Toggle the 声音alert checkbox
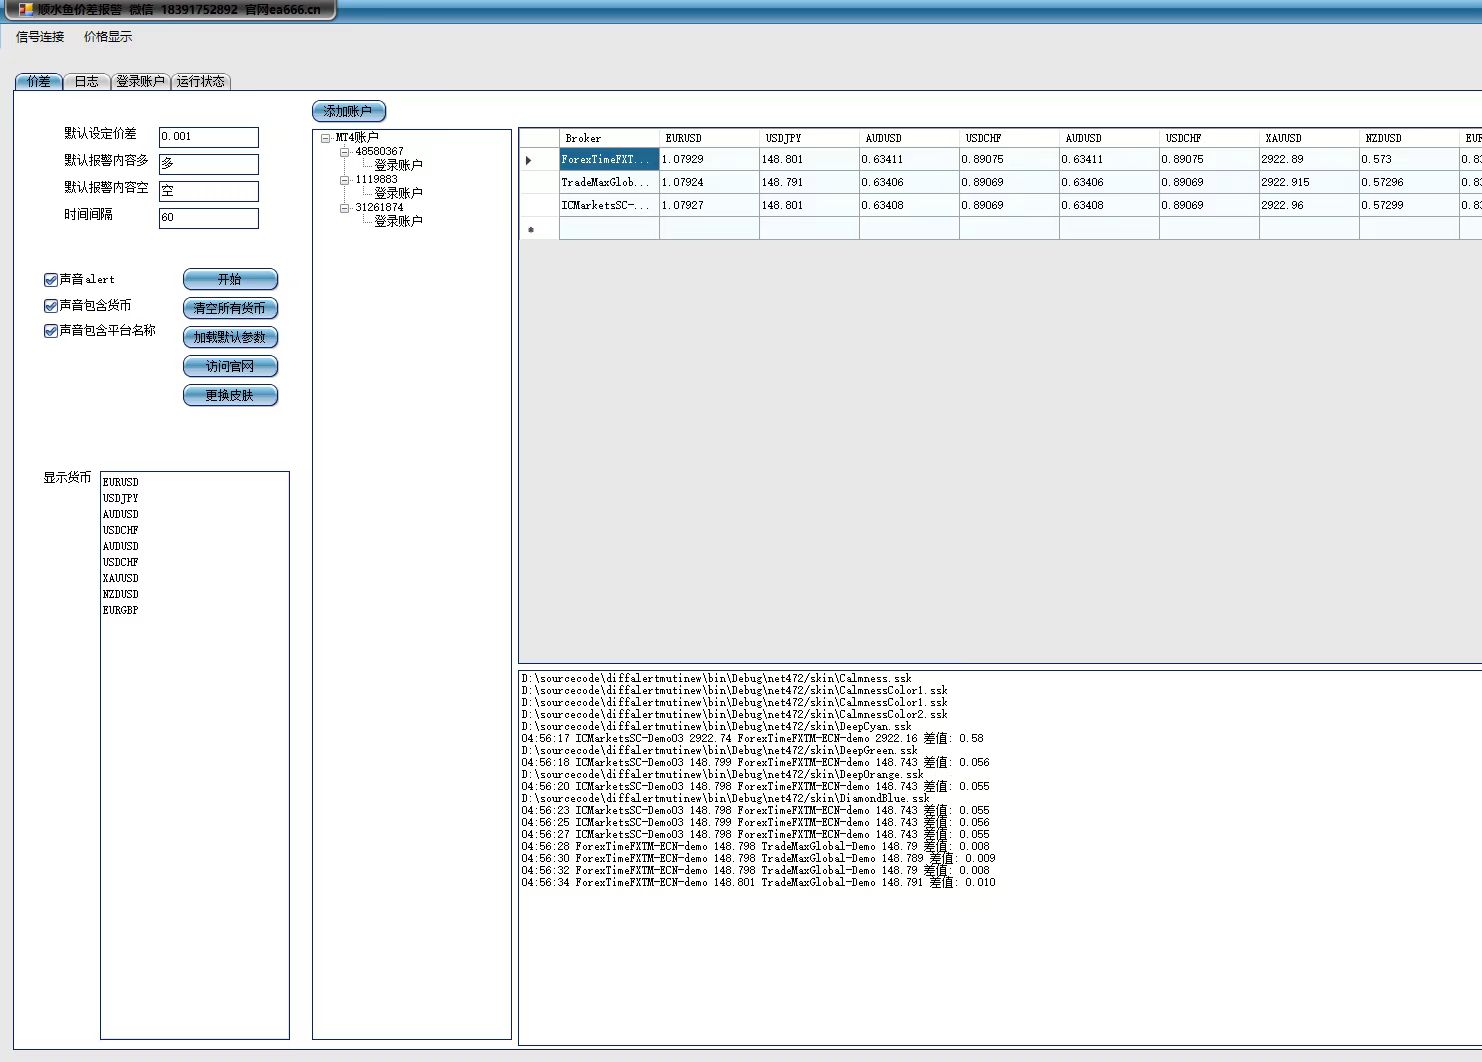The height and width of the screenshot is (1062, 1482). 51,280
